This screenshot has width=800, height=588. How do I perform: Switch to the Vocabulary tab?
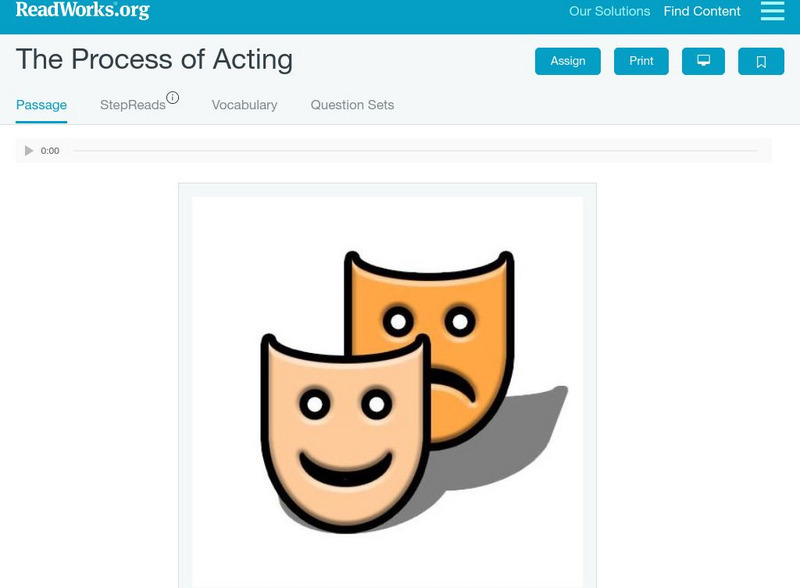pos(245,103)
